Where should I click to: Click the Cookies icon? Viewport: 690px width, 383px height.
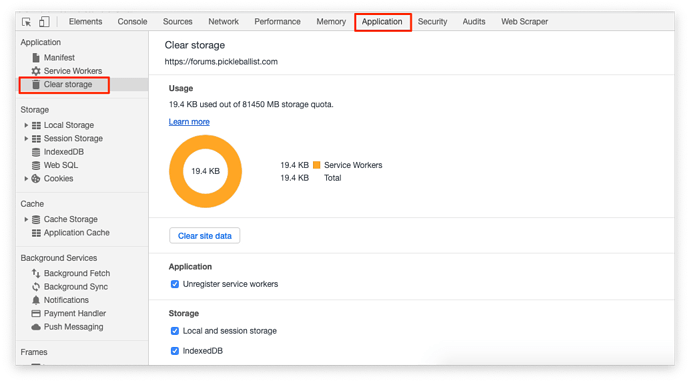coord(36,179)
